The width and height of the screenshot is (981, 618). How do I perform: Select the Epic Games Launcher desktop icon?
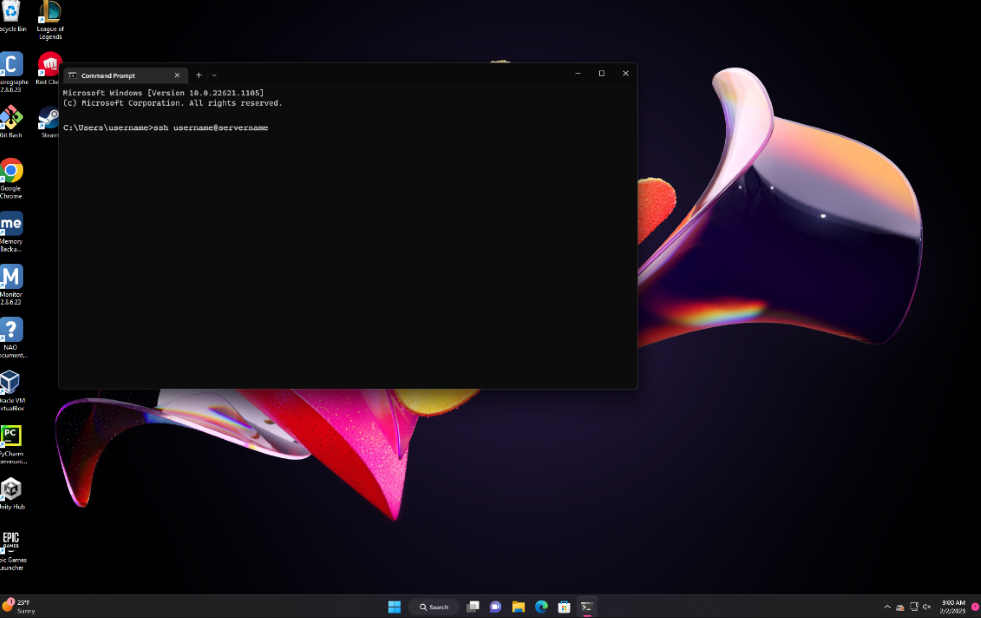pos(12,551)
